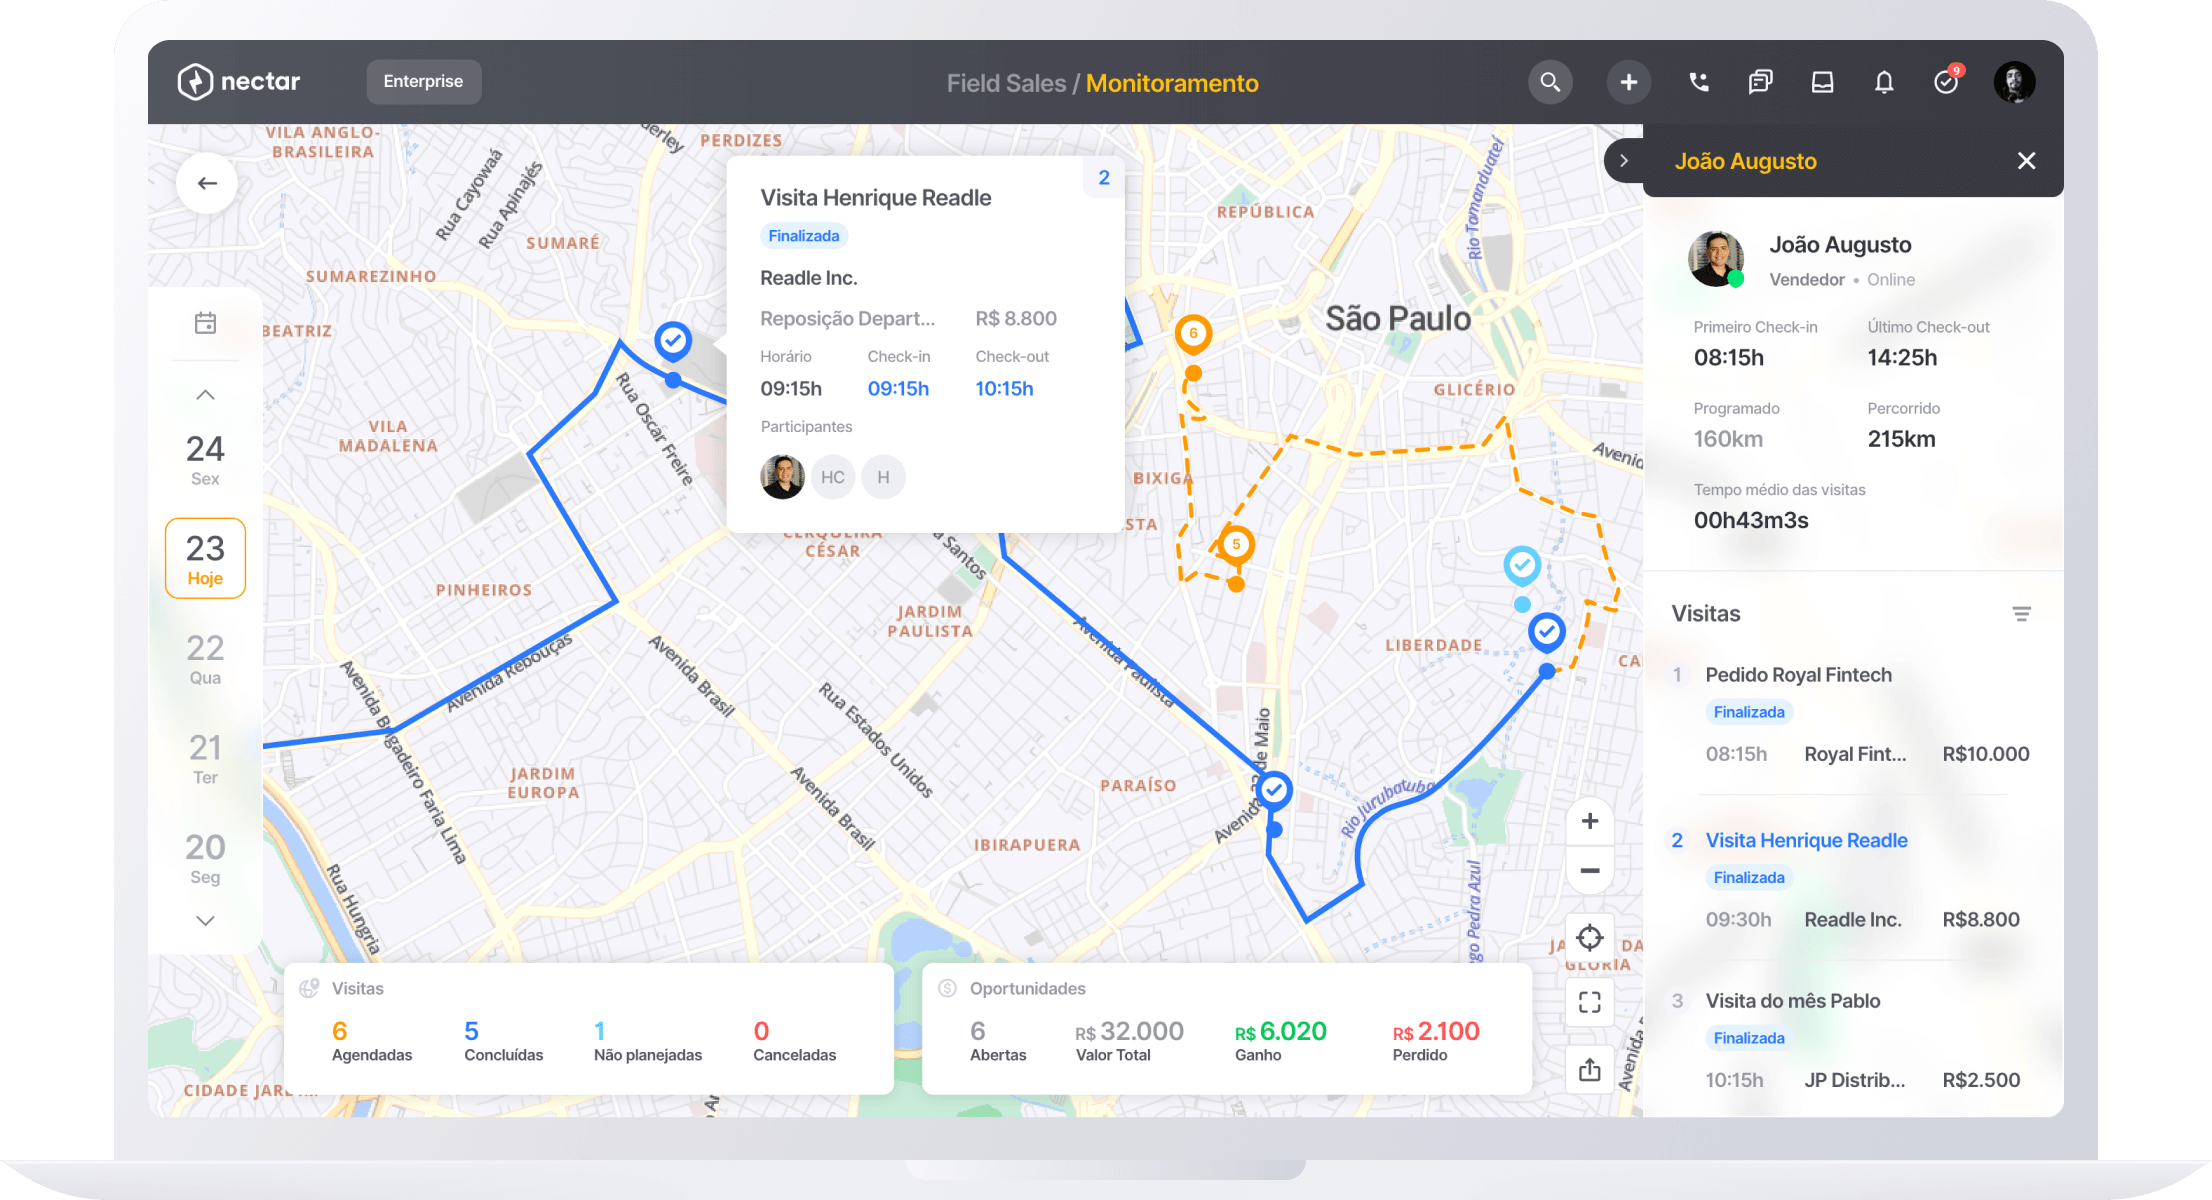2212x1200 pixels.
Task: Click Tempo médio value 00h43m3s
Action: pyautogui.click(x=1751, y=520)
